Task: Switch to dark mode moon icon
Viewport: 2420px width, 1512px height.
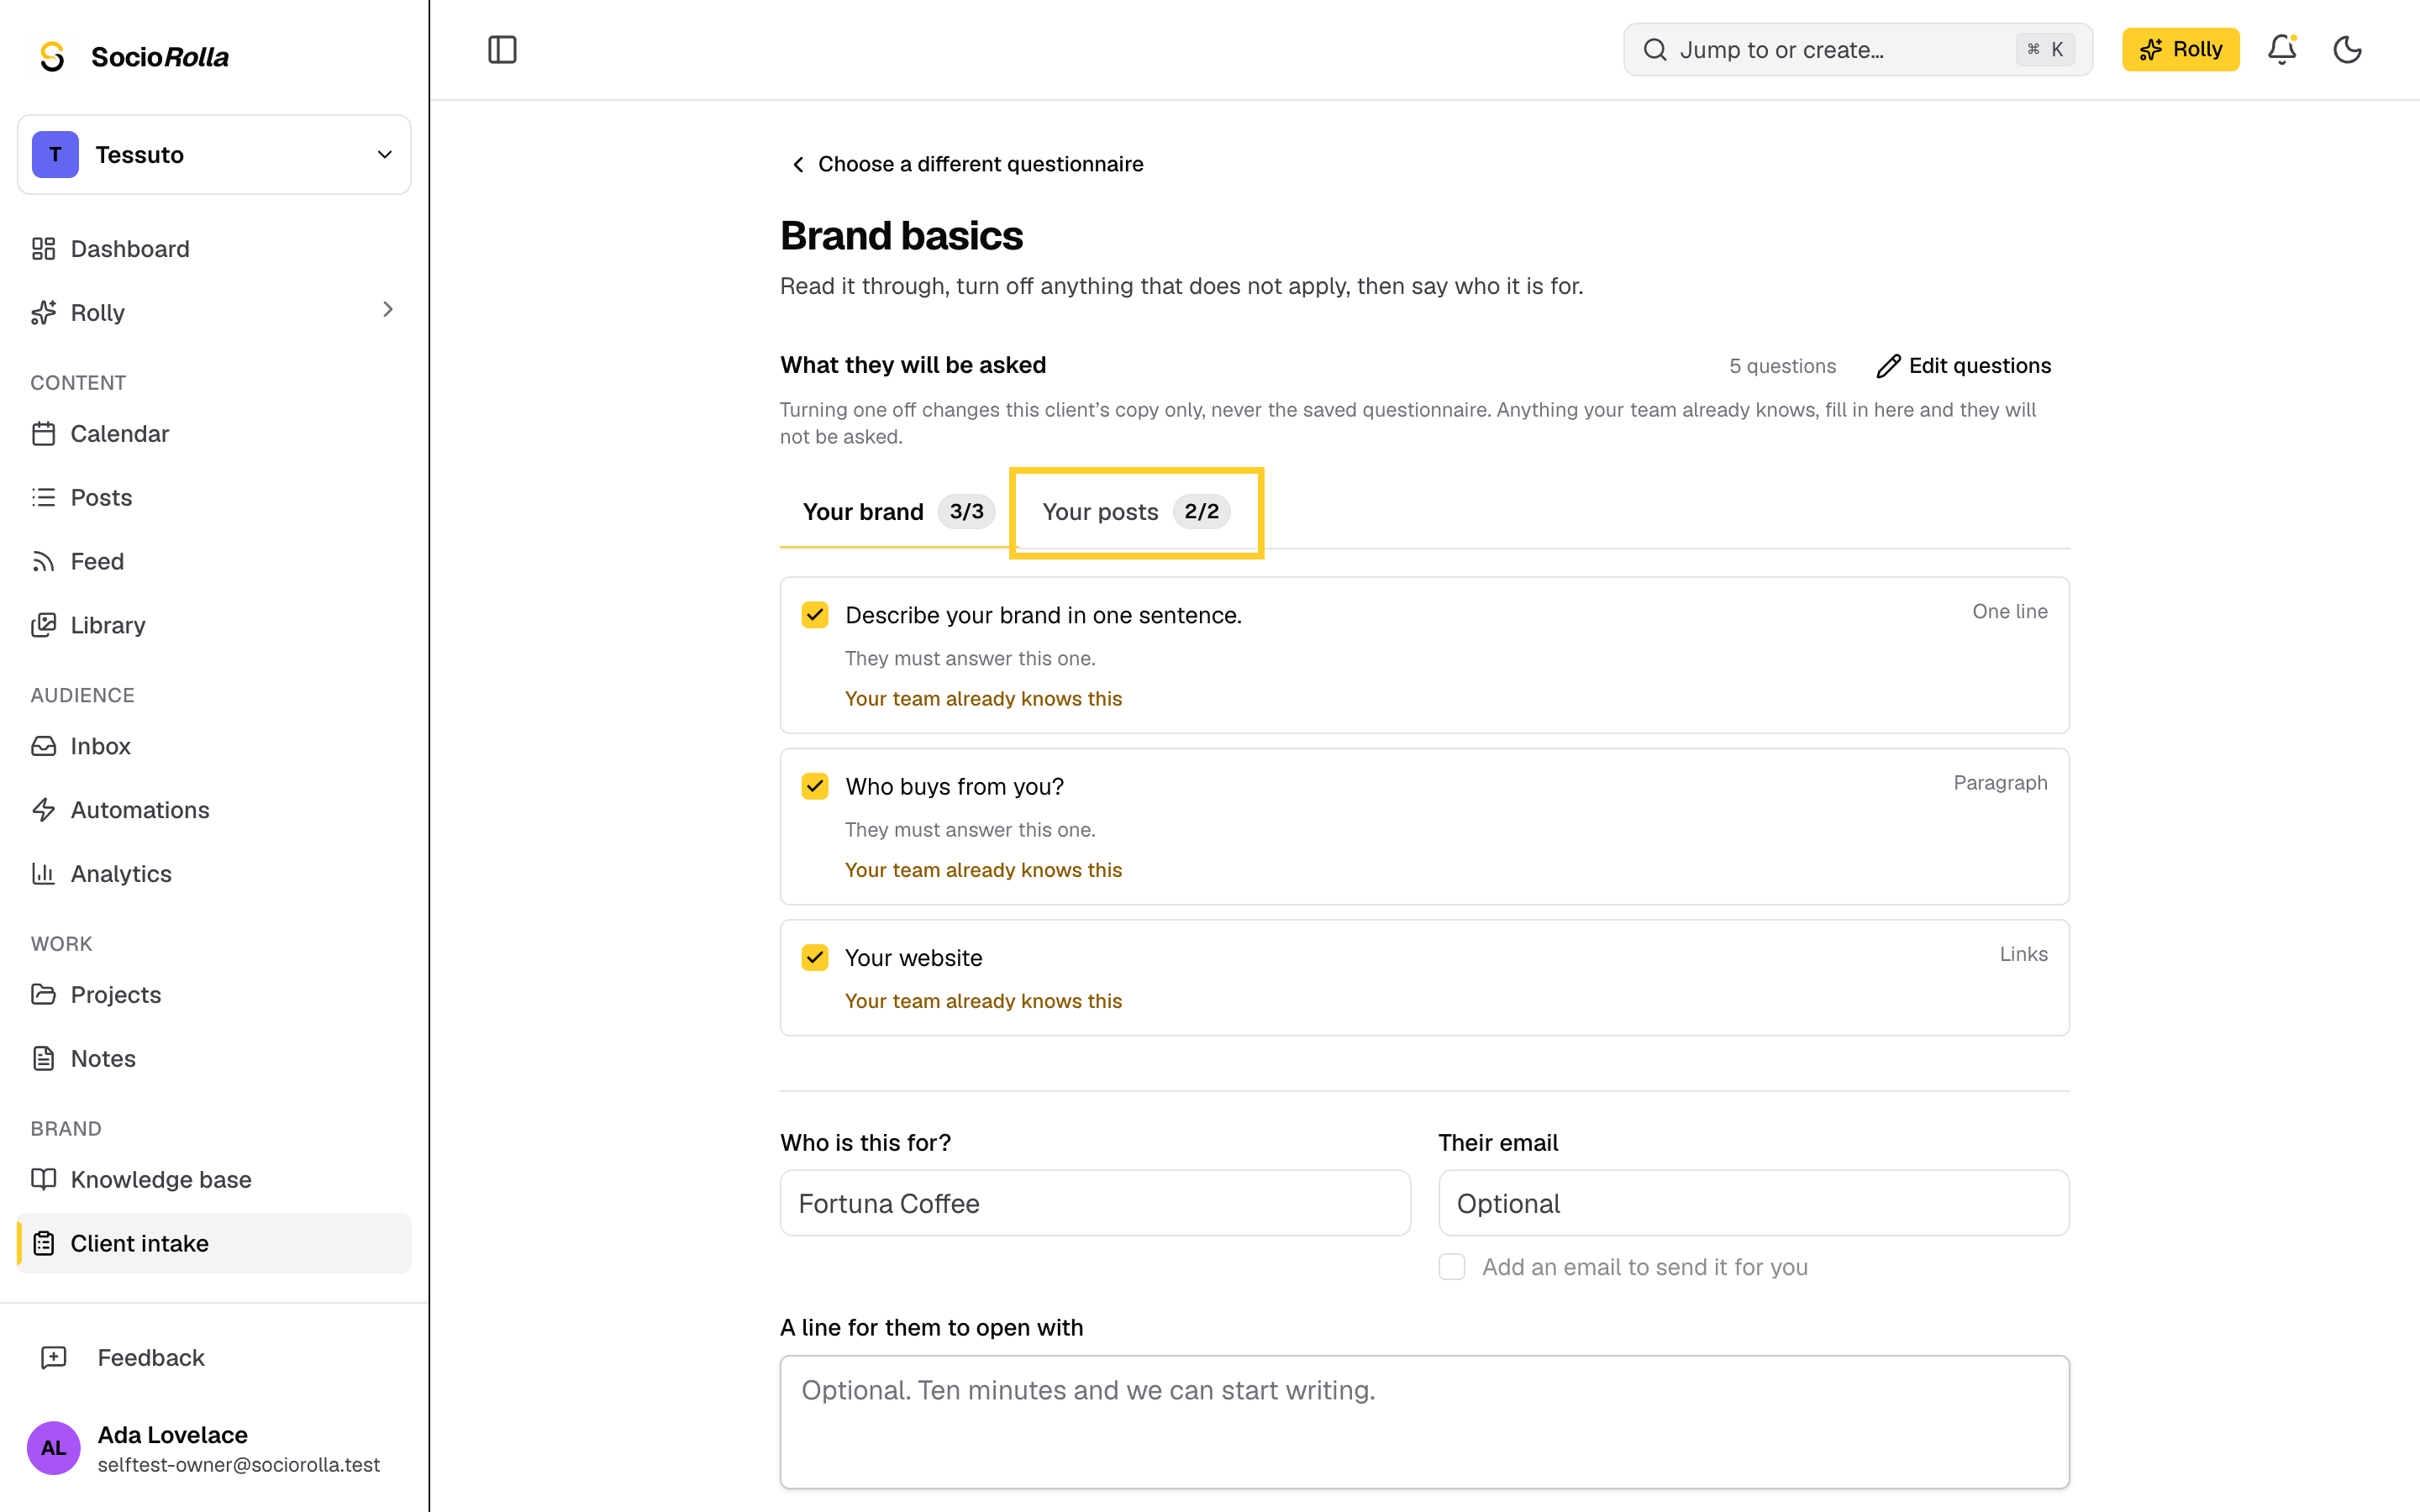Action: (2347, 49)
